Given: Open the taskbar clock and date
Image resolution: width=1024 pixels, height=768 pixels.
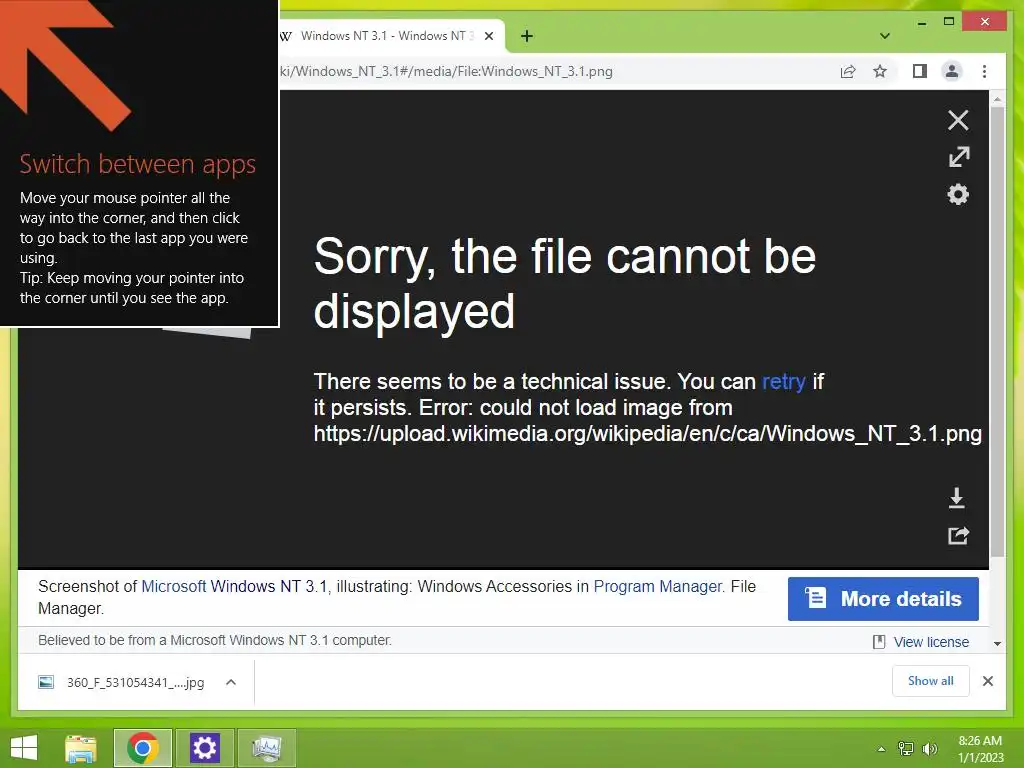Looking at the screenshot, I should (x=980, y=749).
